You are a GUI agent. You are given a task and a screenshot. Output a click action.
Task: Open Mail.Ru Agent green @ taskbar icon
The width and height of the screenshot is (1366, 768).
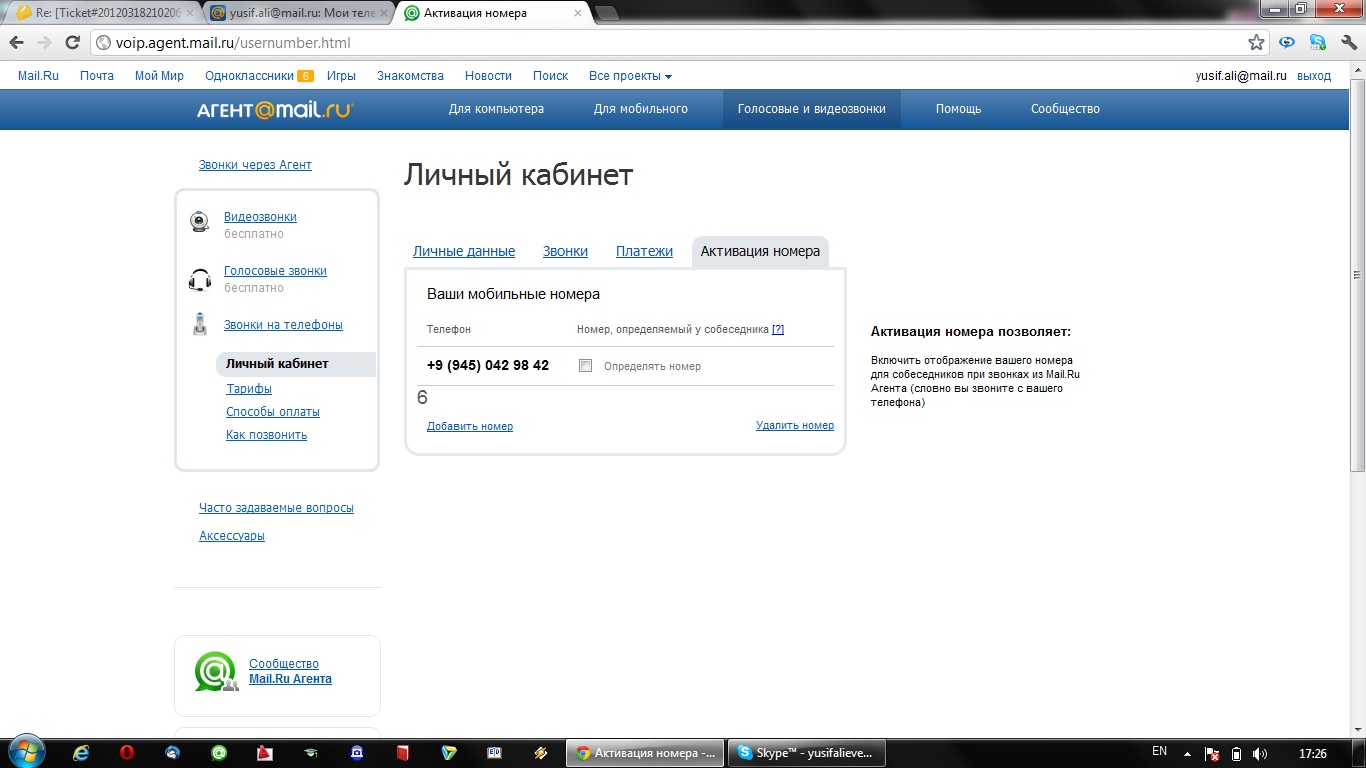(219, 753)
